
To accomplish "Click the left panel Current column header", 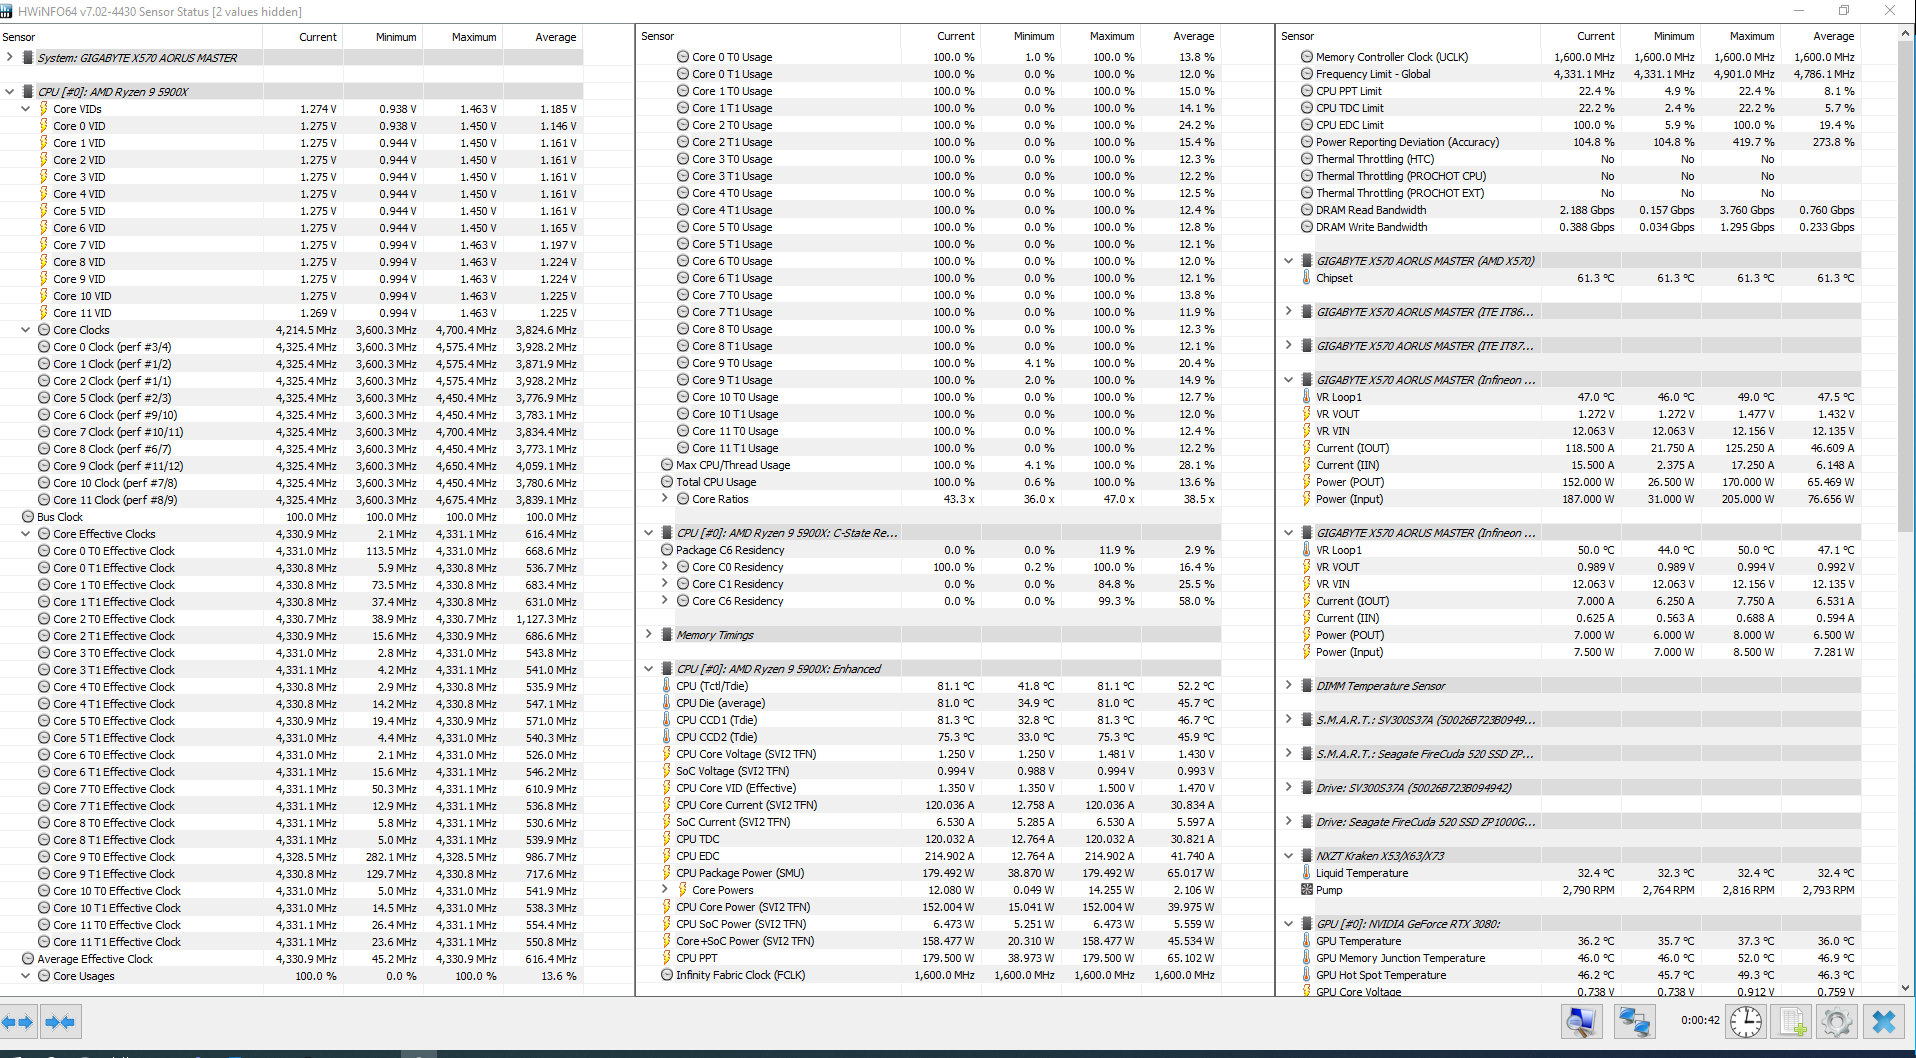I will (x=303, y=37).
